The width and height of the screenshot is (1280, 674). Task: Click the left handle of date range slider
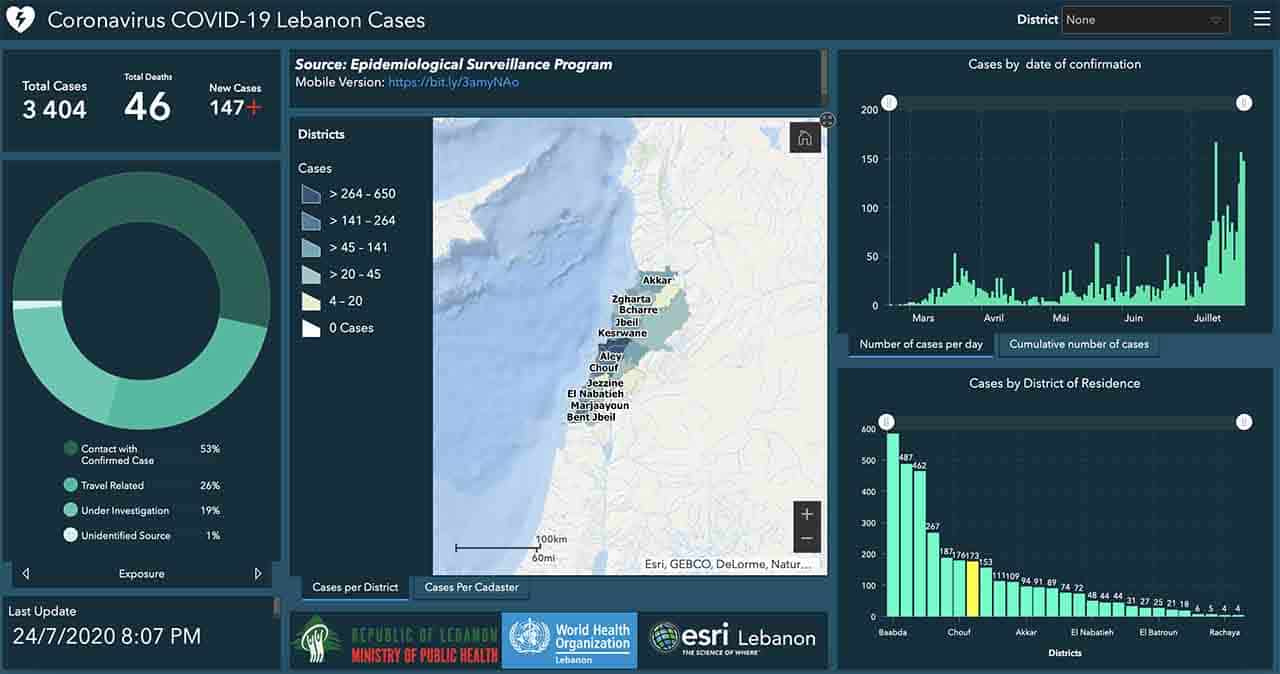pyautogui.click(x=889, y=103)
